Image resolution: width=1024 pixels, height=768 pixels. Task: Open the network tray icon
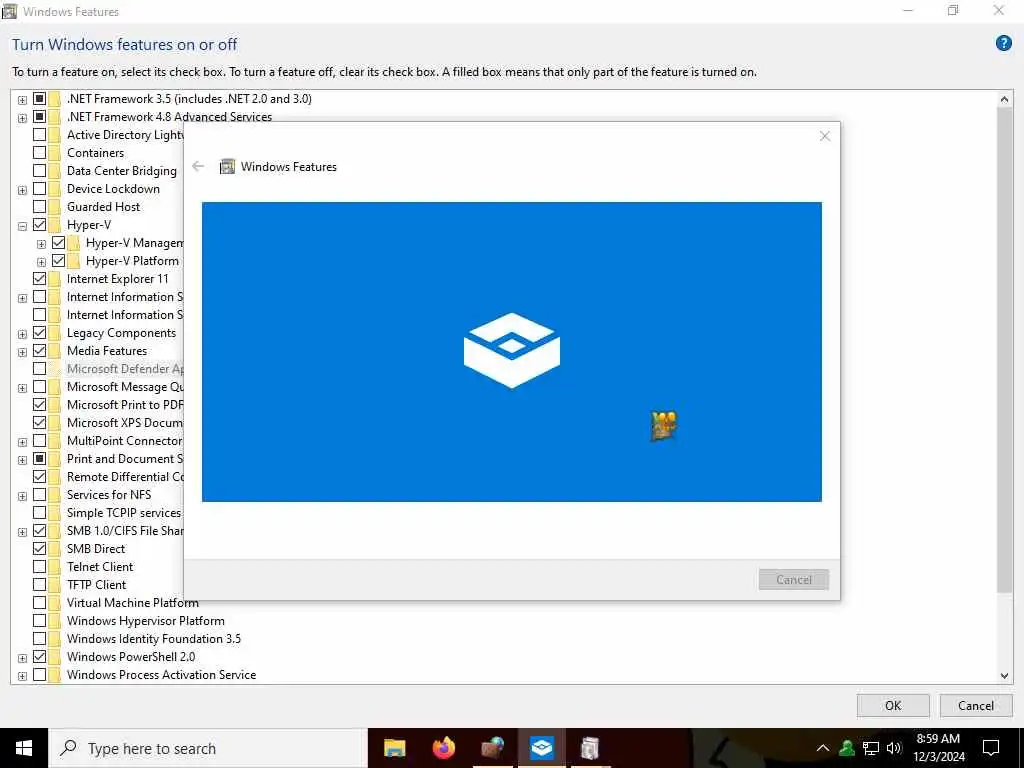[x=871, y=748]
